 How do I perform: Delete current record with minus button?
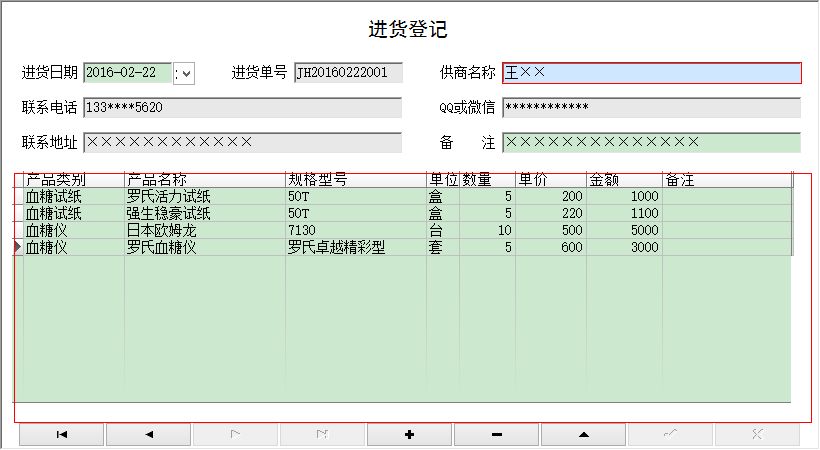pos(496,434)
